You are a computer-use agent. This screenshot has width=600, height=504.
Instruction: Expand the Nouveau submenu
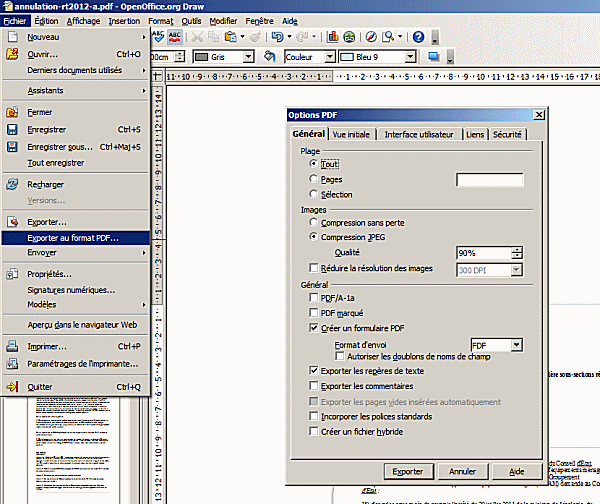pos(144,37)
